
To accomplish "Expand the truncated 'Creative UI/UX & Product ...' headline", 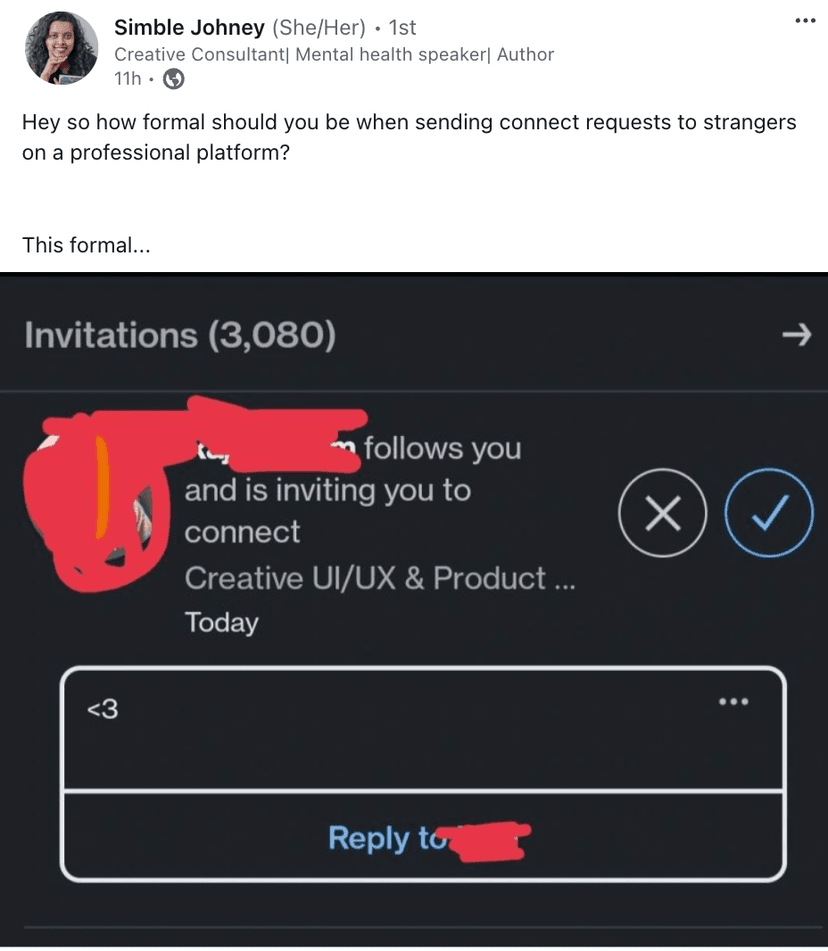I will (379, 578).
